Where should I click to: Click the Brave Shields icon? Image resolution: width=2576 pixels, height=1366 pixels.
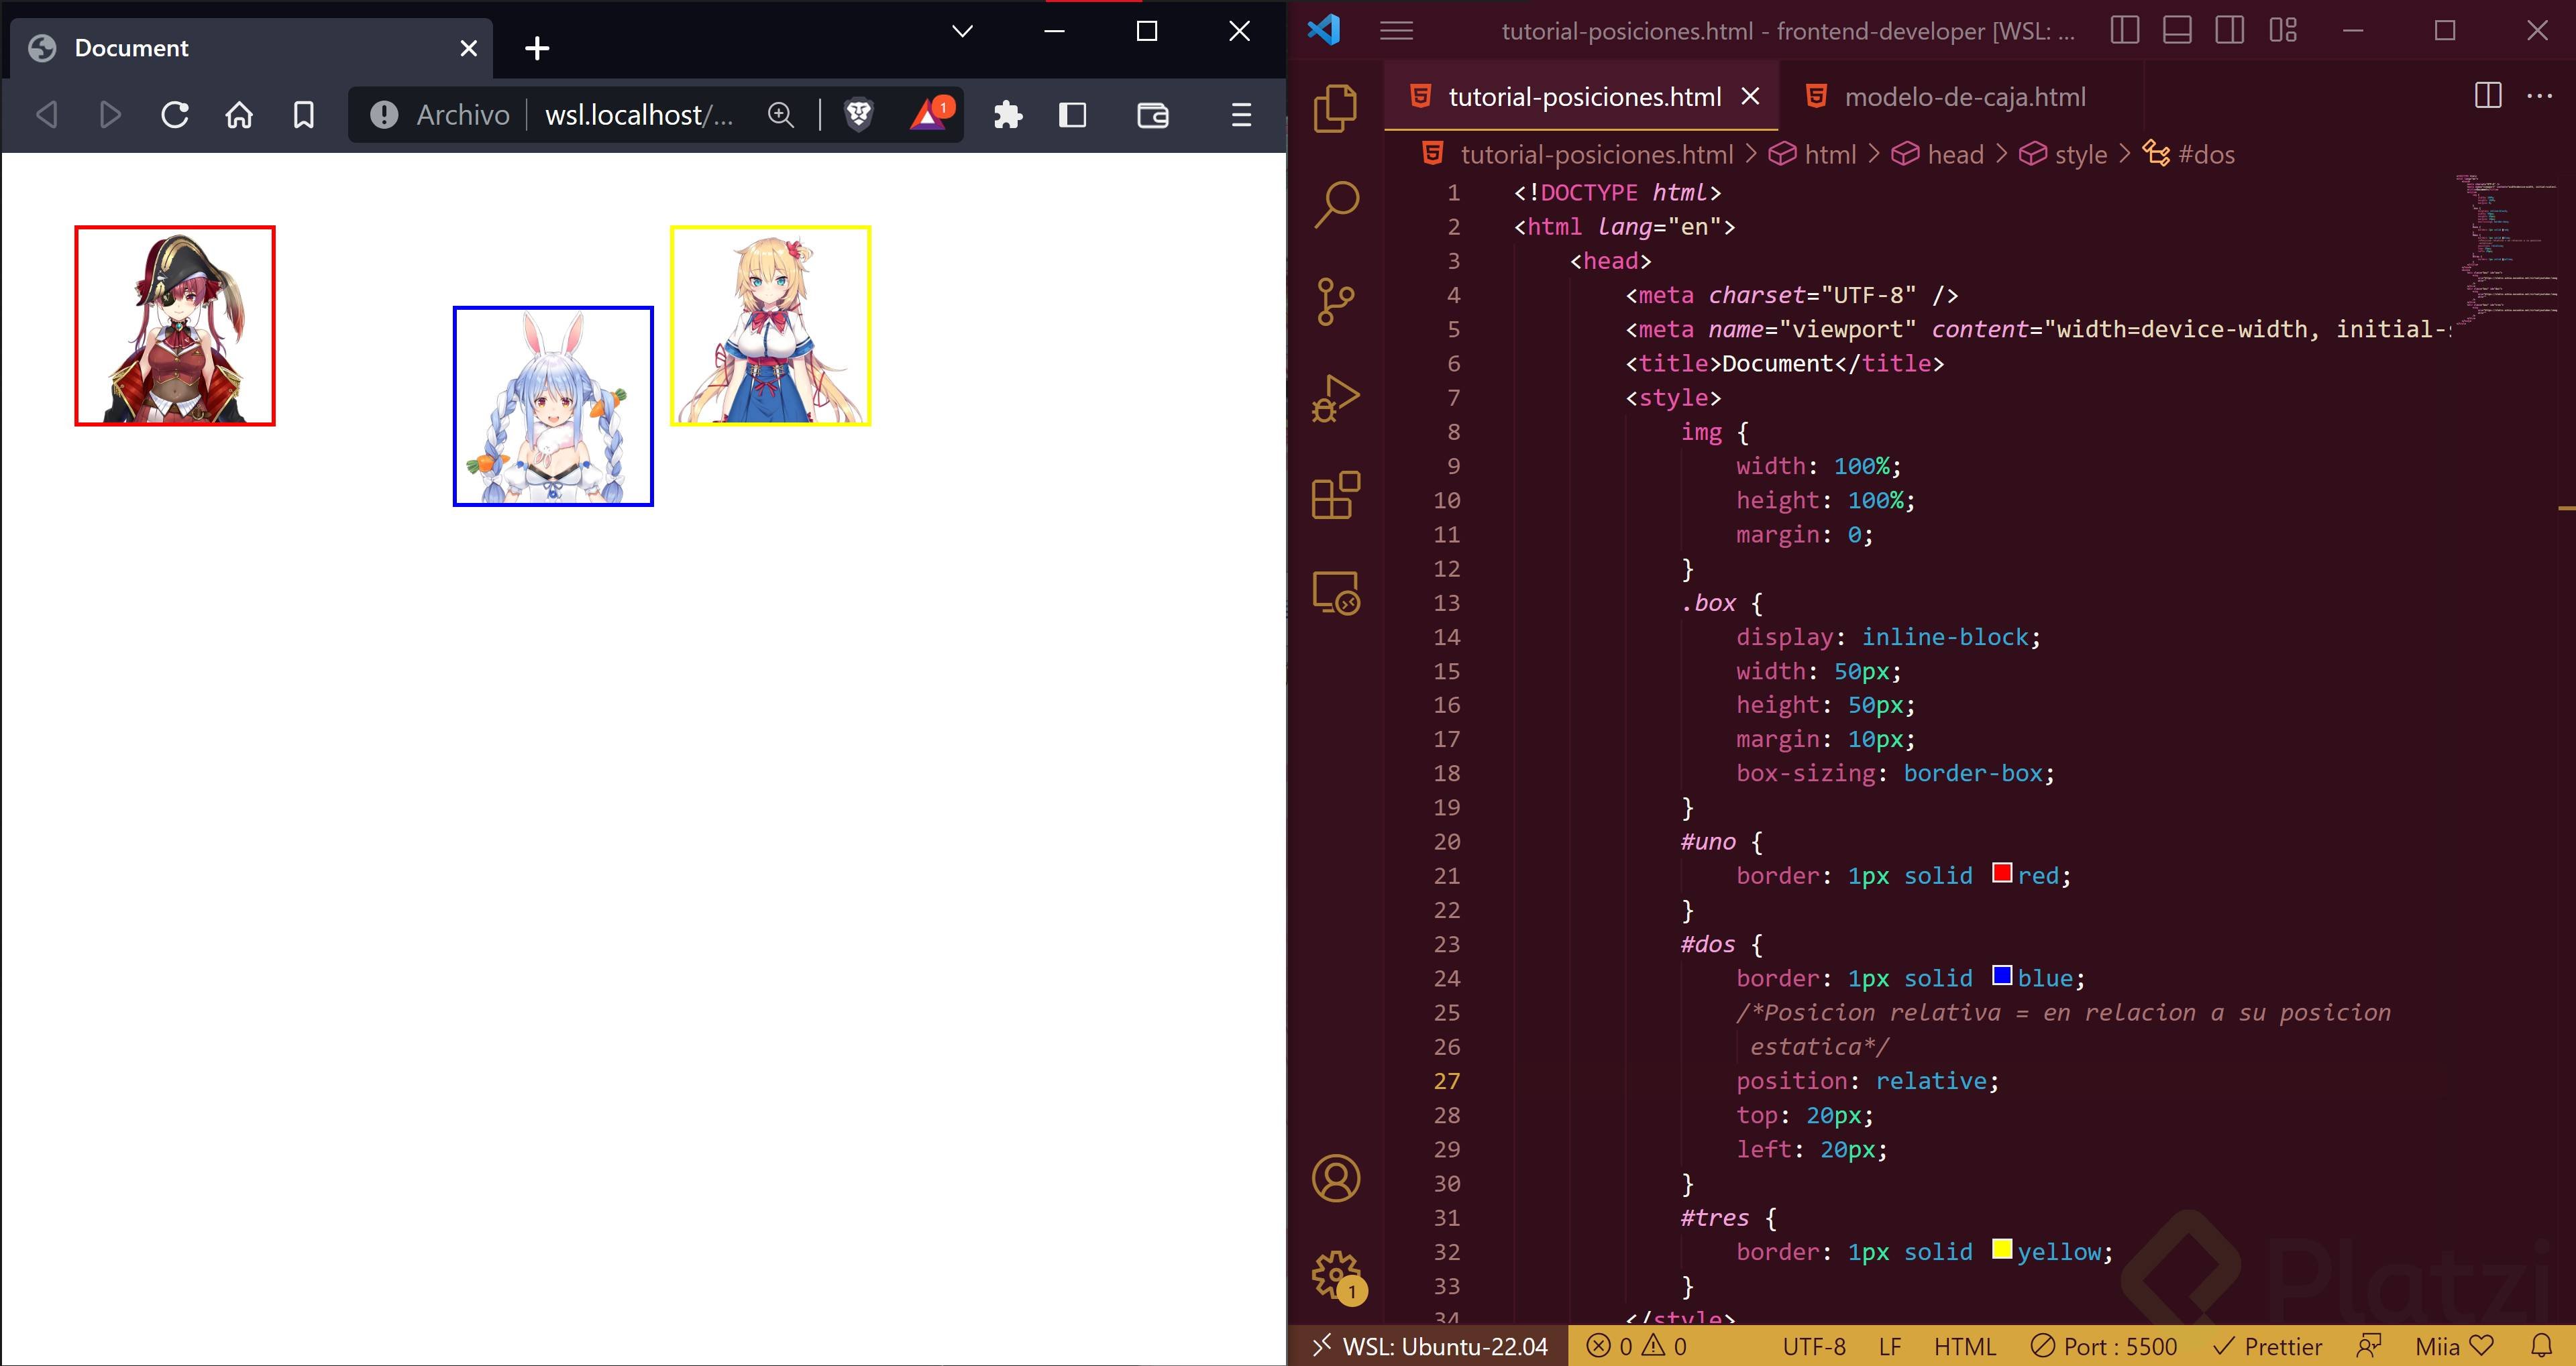click(x=858, y=114)
